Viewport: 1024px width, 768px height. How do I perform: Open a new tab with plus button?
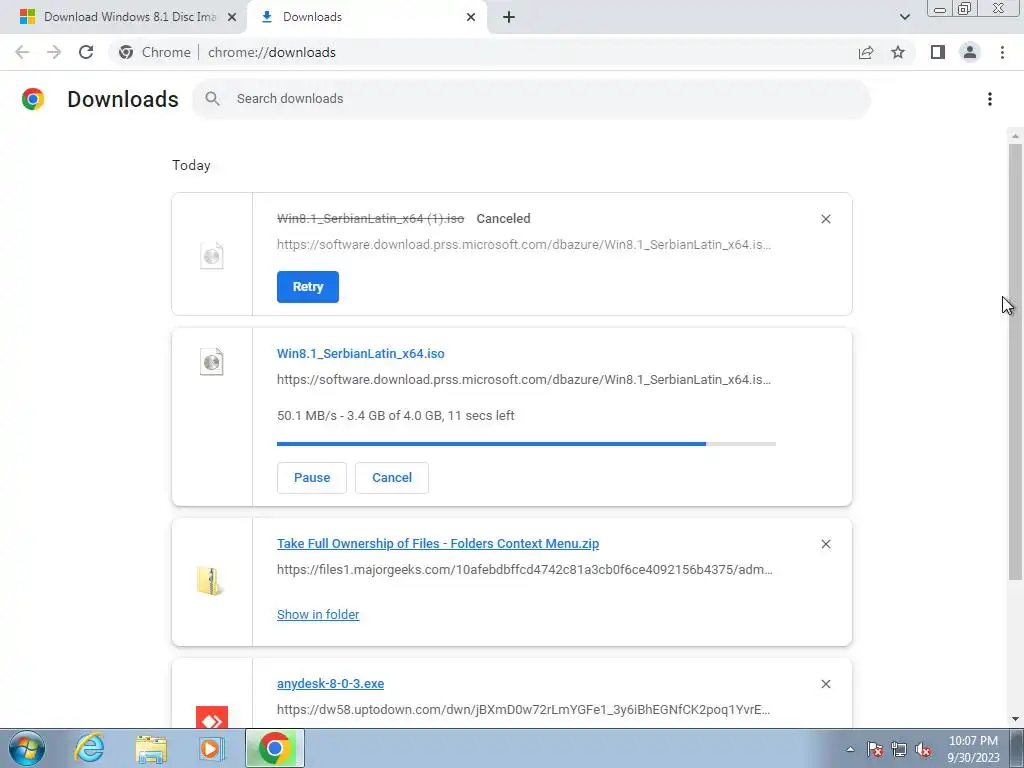click(x=509, y=17)
